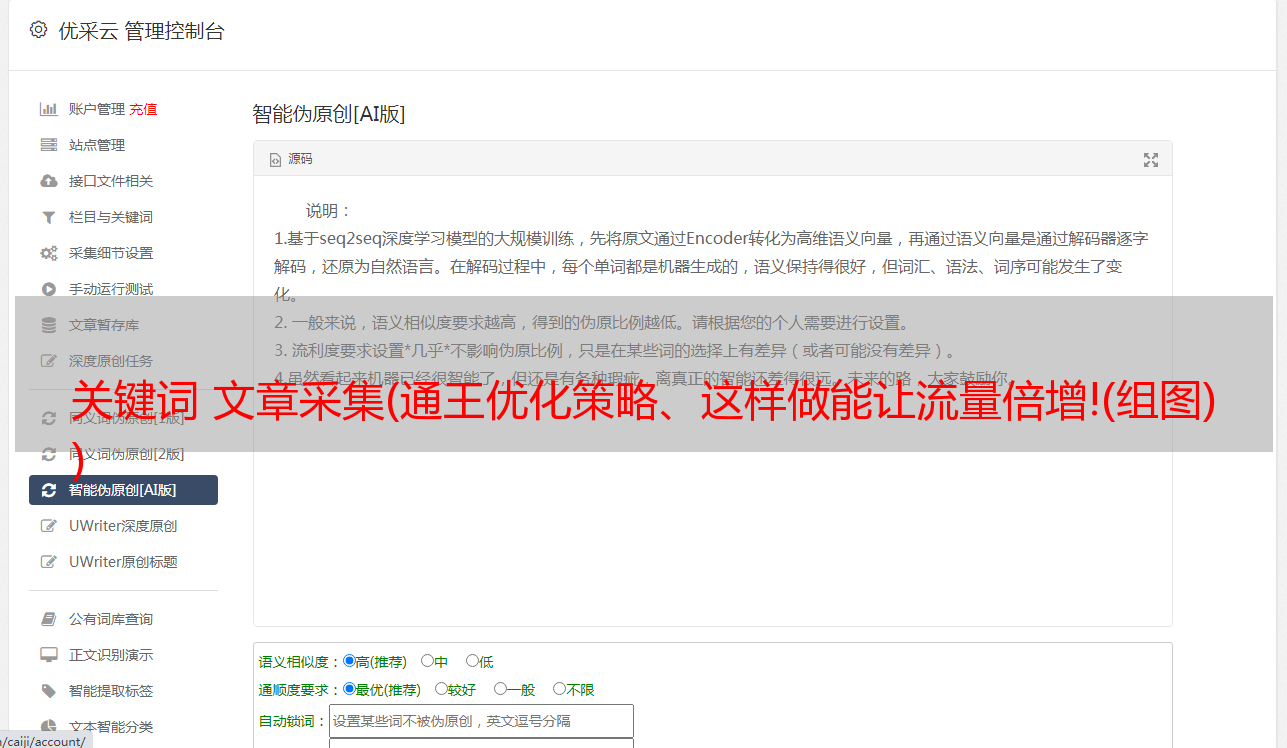Click the 优采云 管理控制台 header title
The image size is (1287, 748).
coord(141,31)
